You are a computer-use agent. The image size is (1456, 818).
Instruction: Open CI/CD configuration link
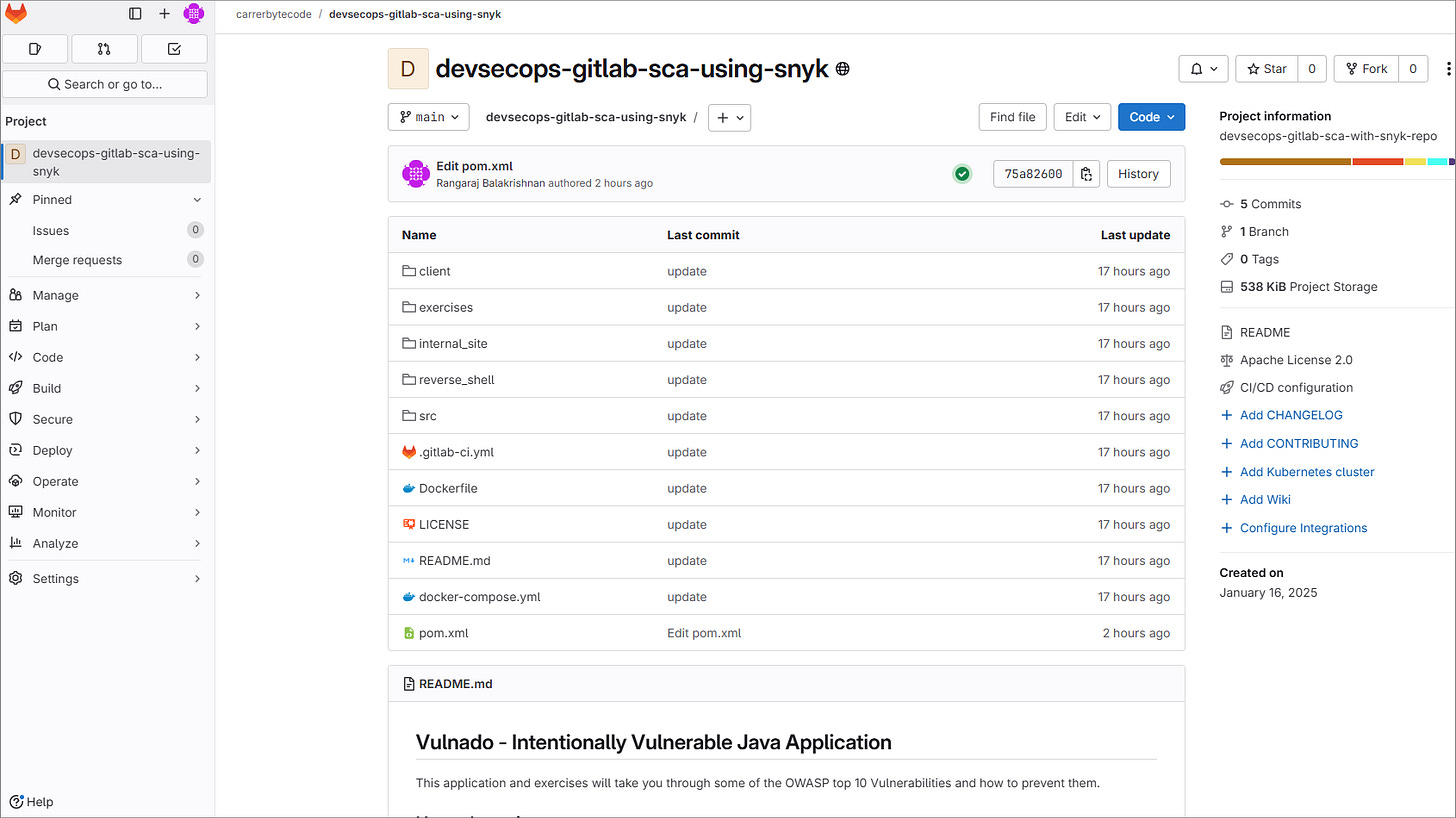pyautogui.click(x=1296, y=387)
